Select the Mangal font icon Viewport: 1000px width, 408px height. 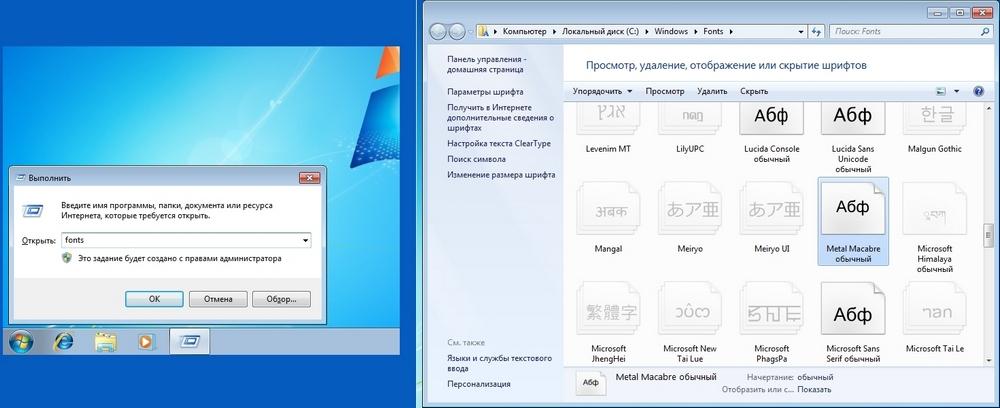(x=608, y=208)
